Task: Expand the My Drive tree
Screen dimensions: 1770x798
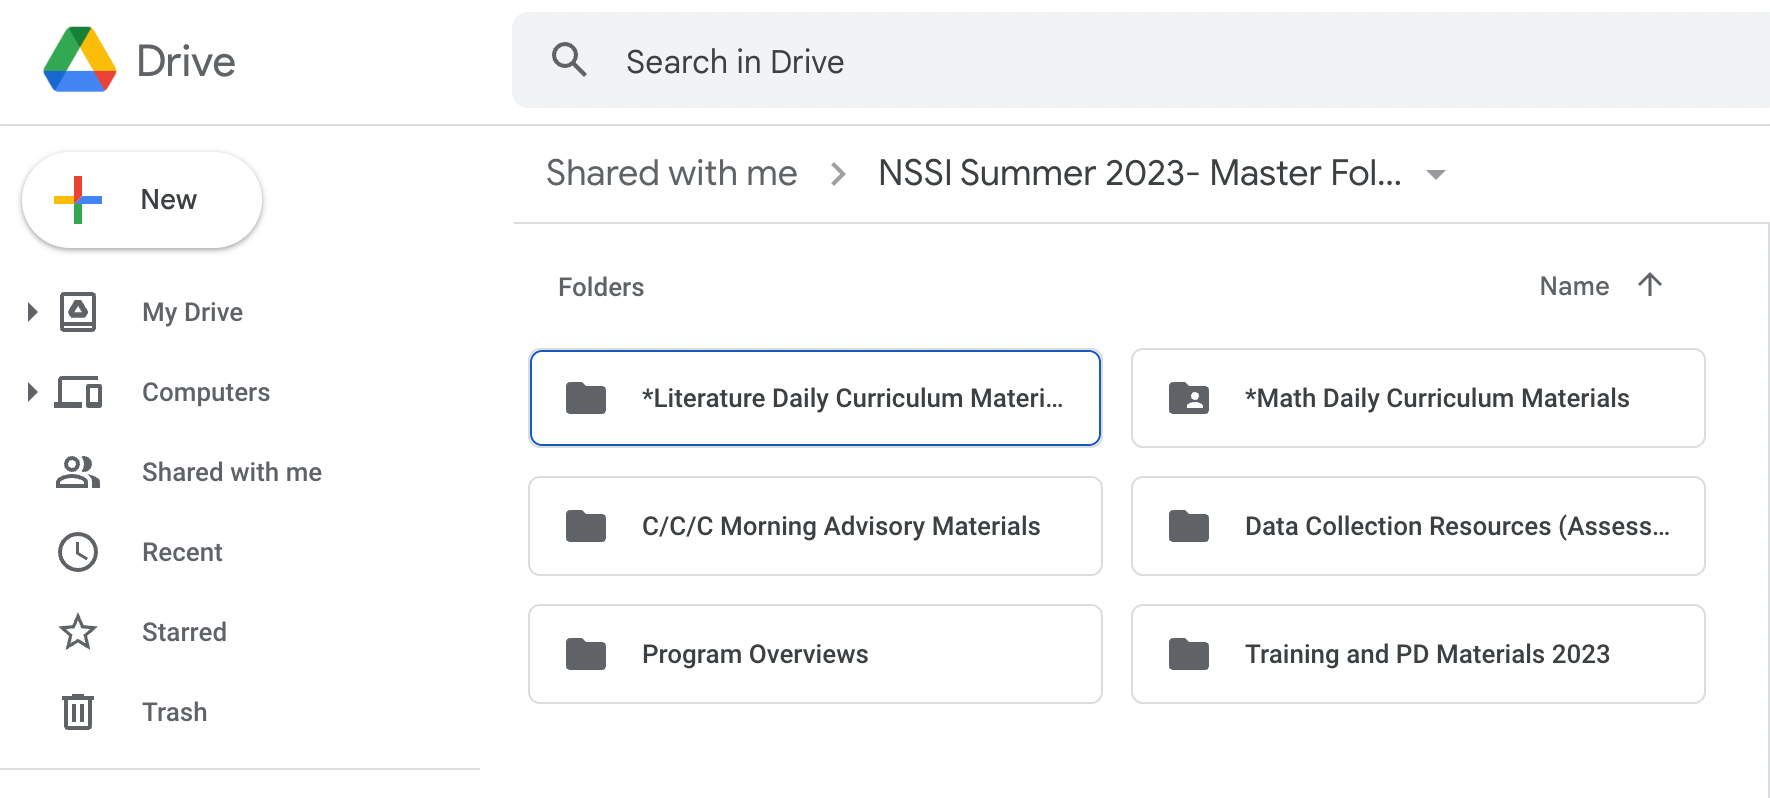Action: coord(32,312)
